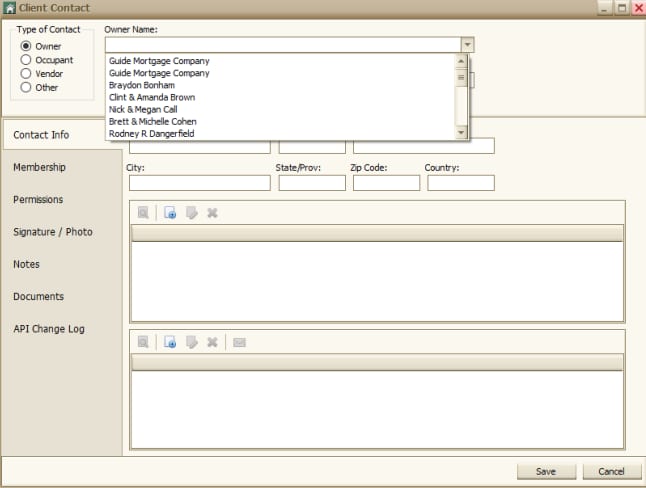Click the search icon in upper grid toolbar
The image size is (646, 488).
click(x=143, y=213)
